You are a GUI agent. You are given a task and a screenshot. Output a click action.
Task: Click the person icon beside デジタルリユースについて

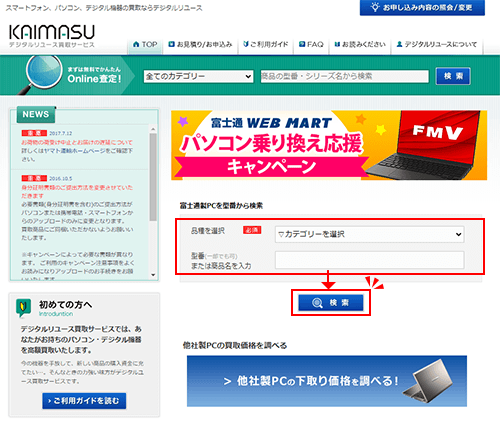pos(399,44)
